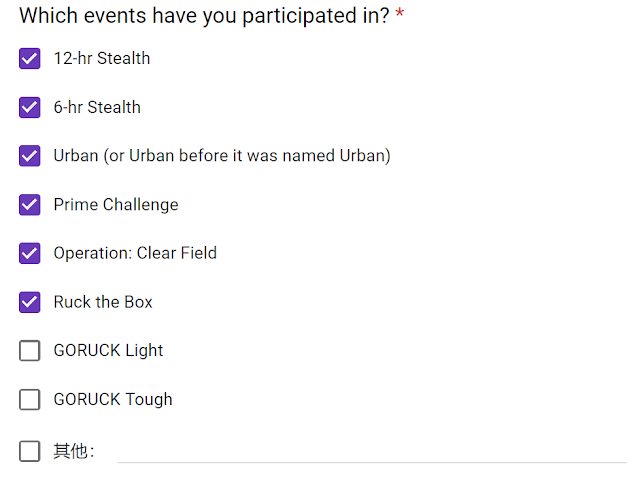Click the "Urban (or Urban before...)" label text
This screenshot has width=640, height=479.
pyautogui.click(x=222, y=156)
